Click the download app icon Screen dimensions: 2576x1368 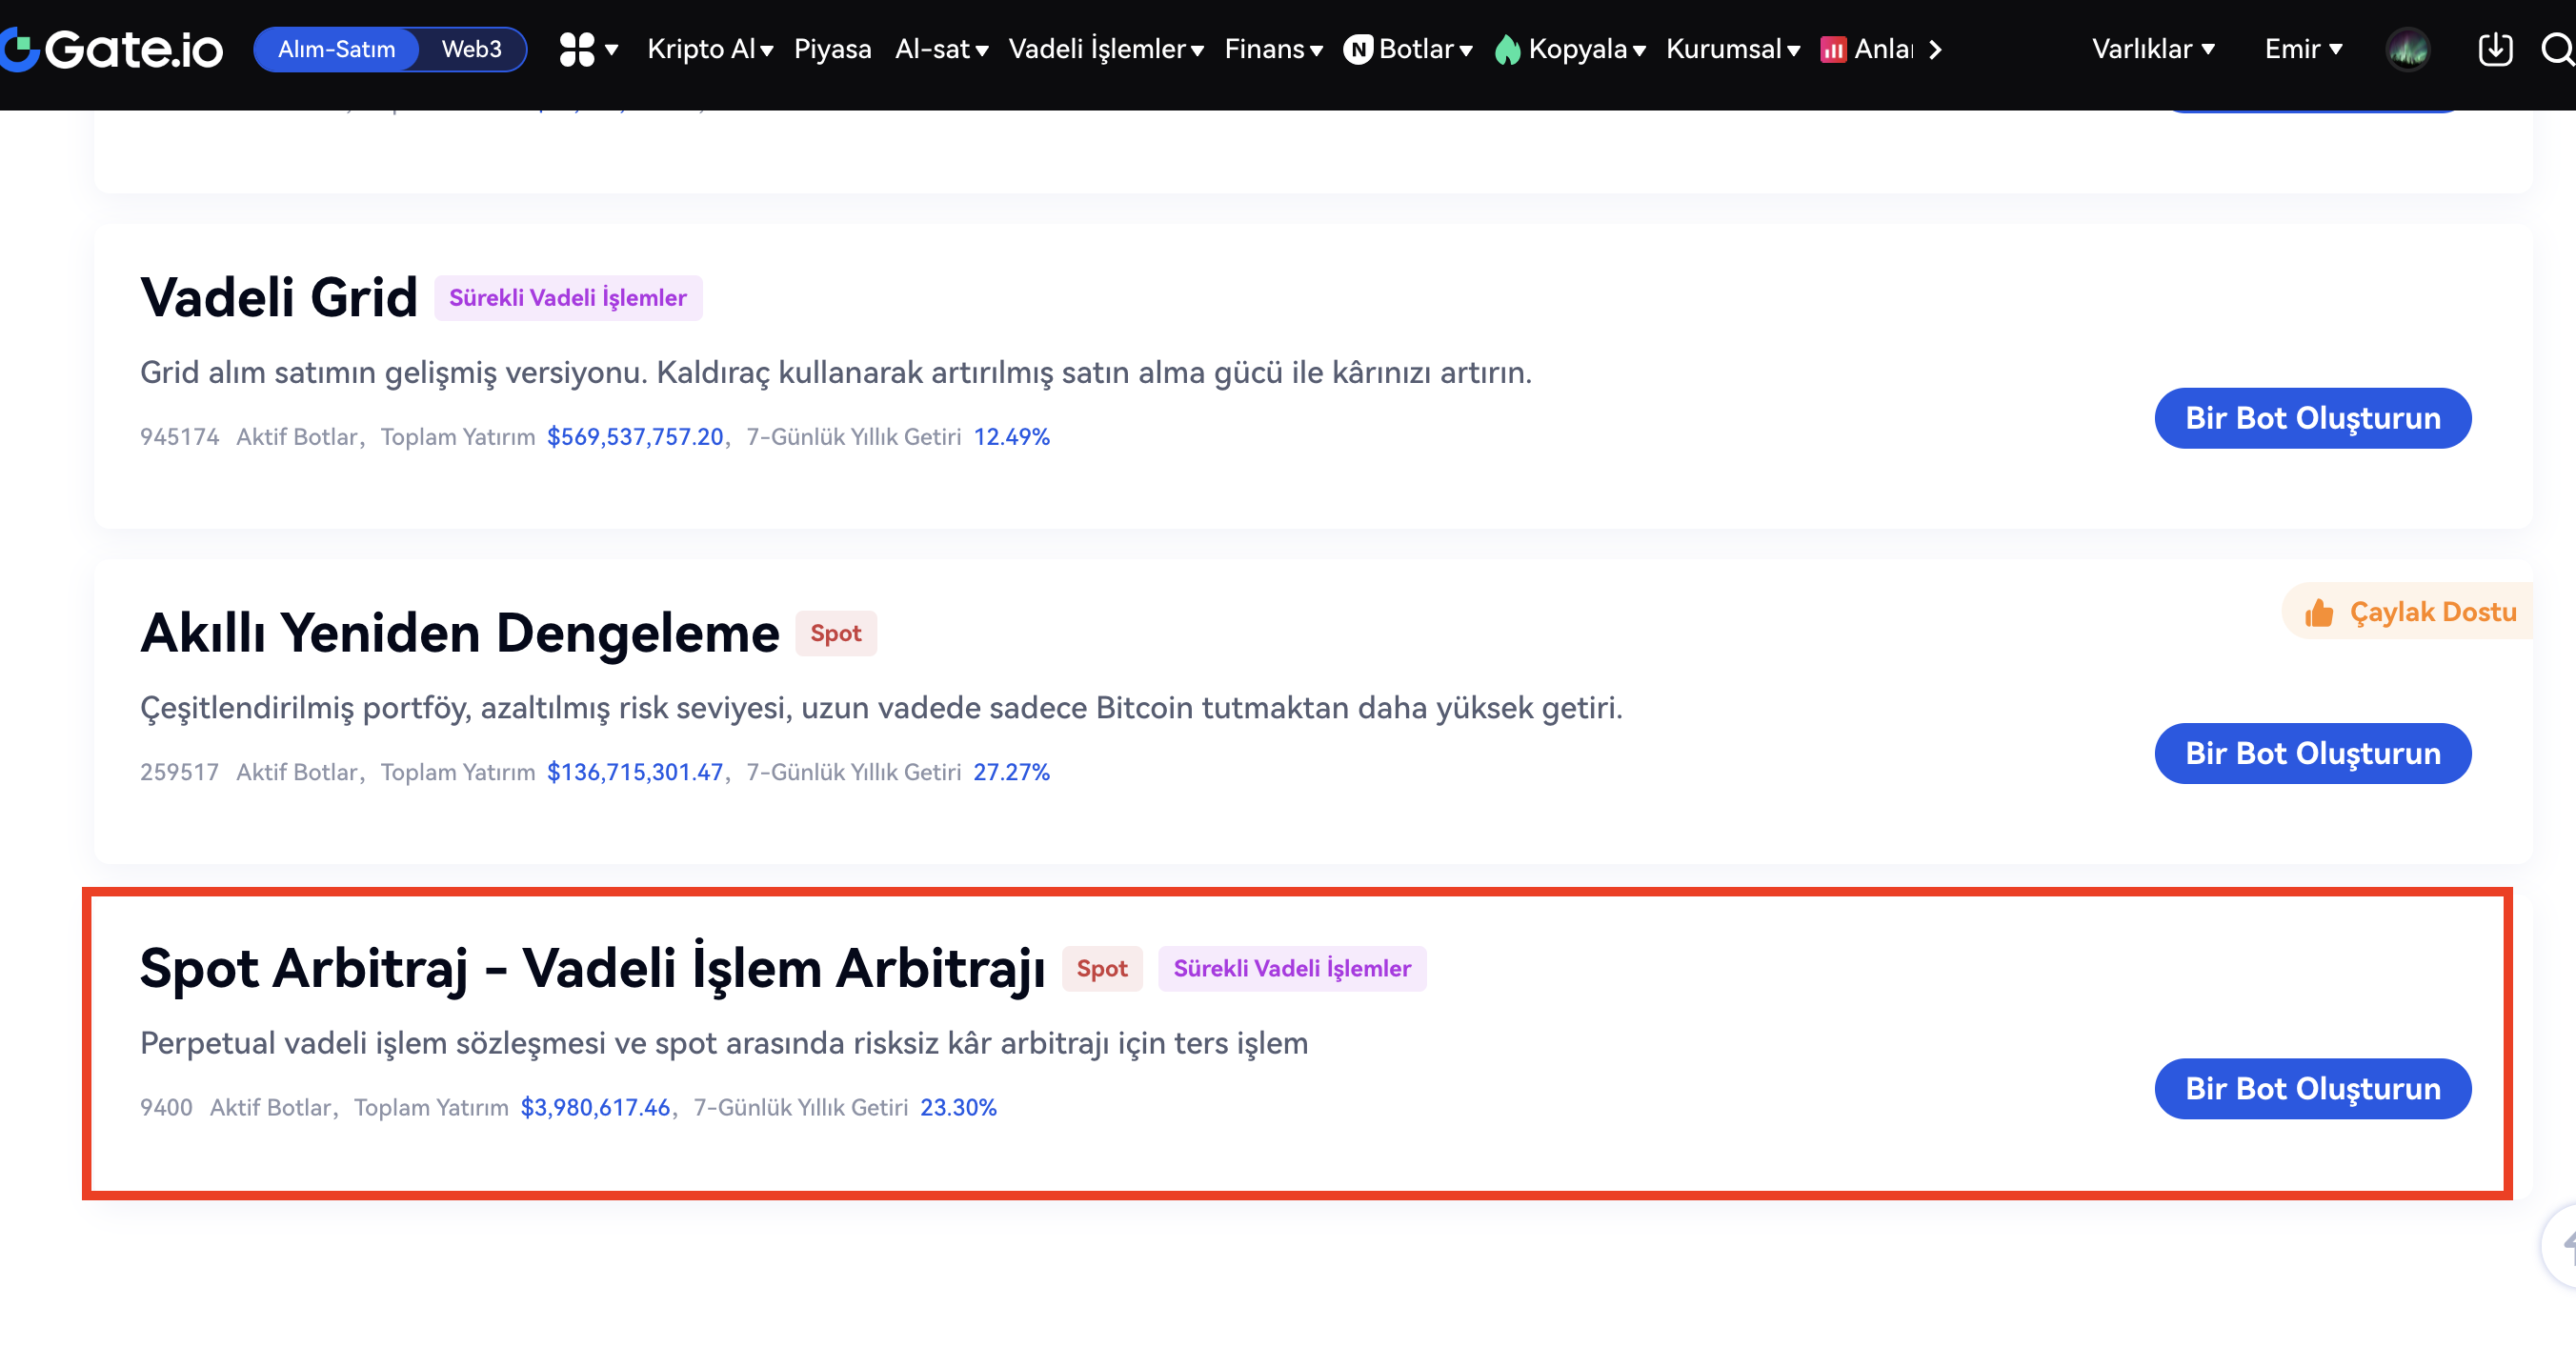pos(2495,49)
